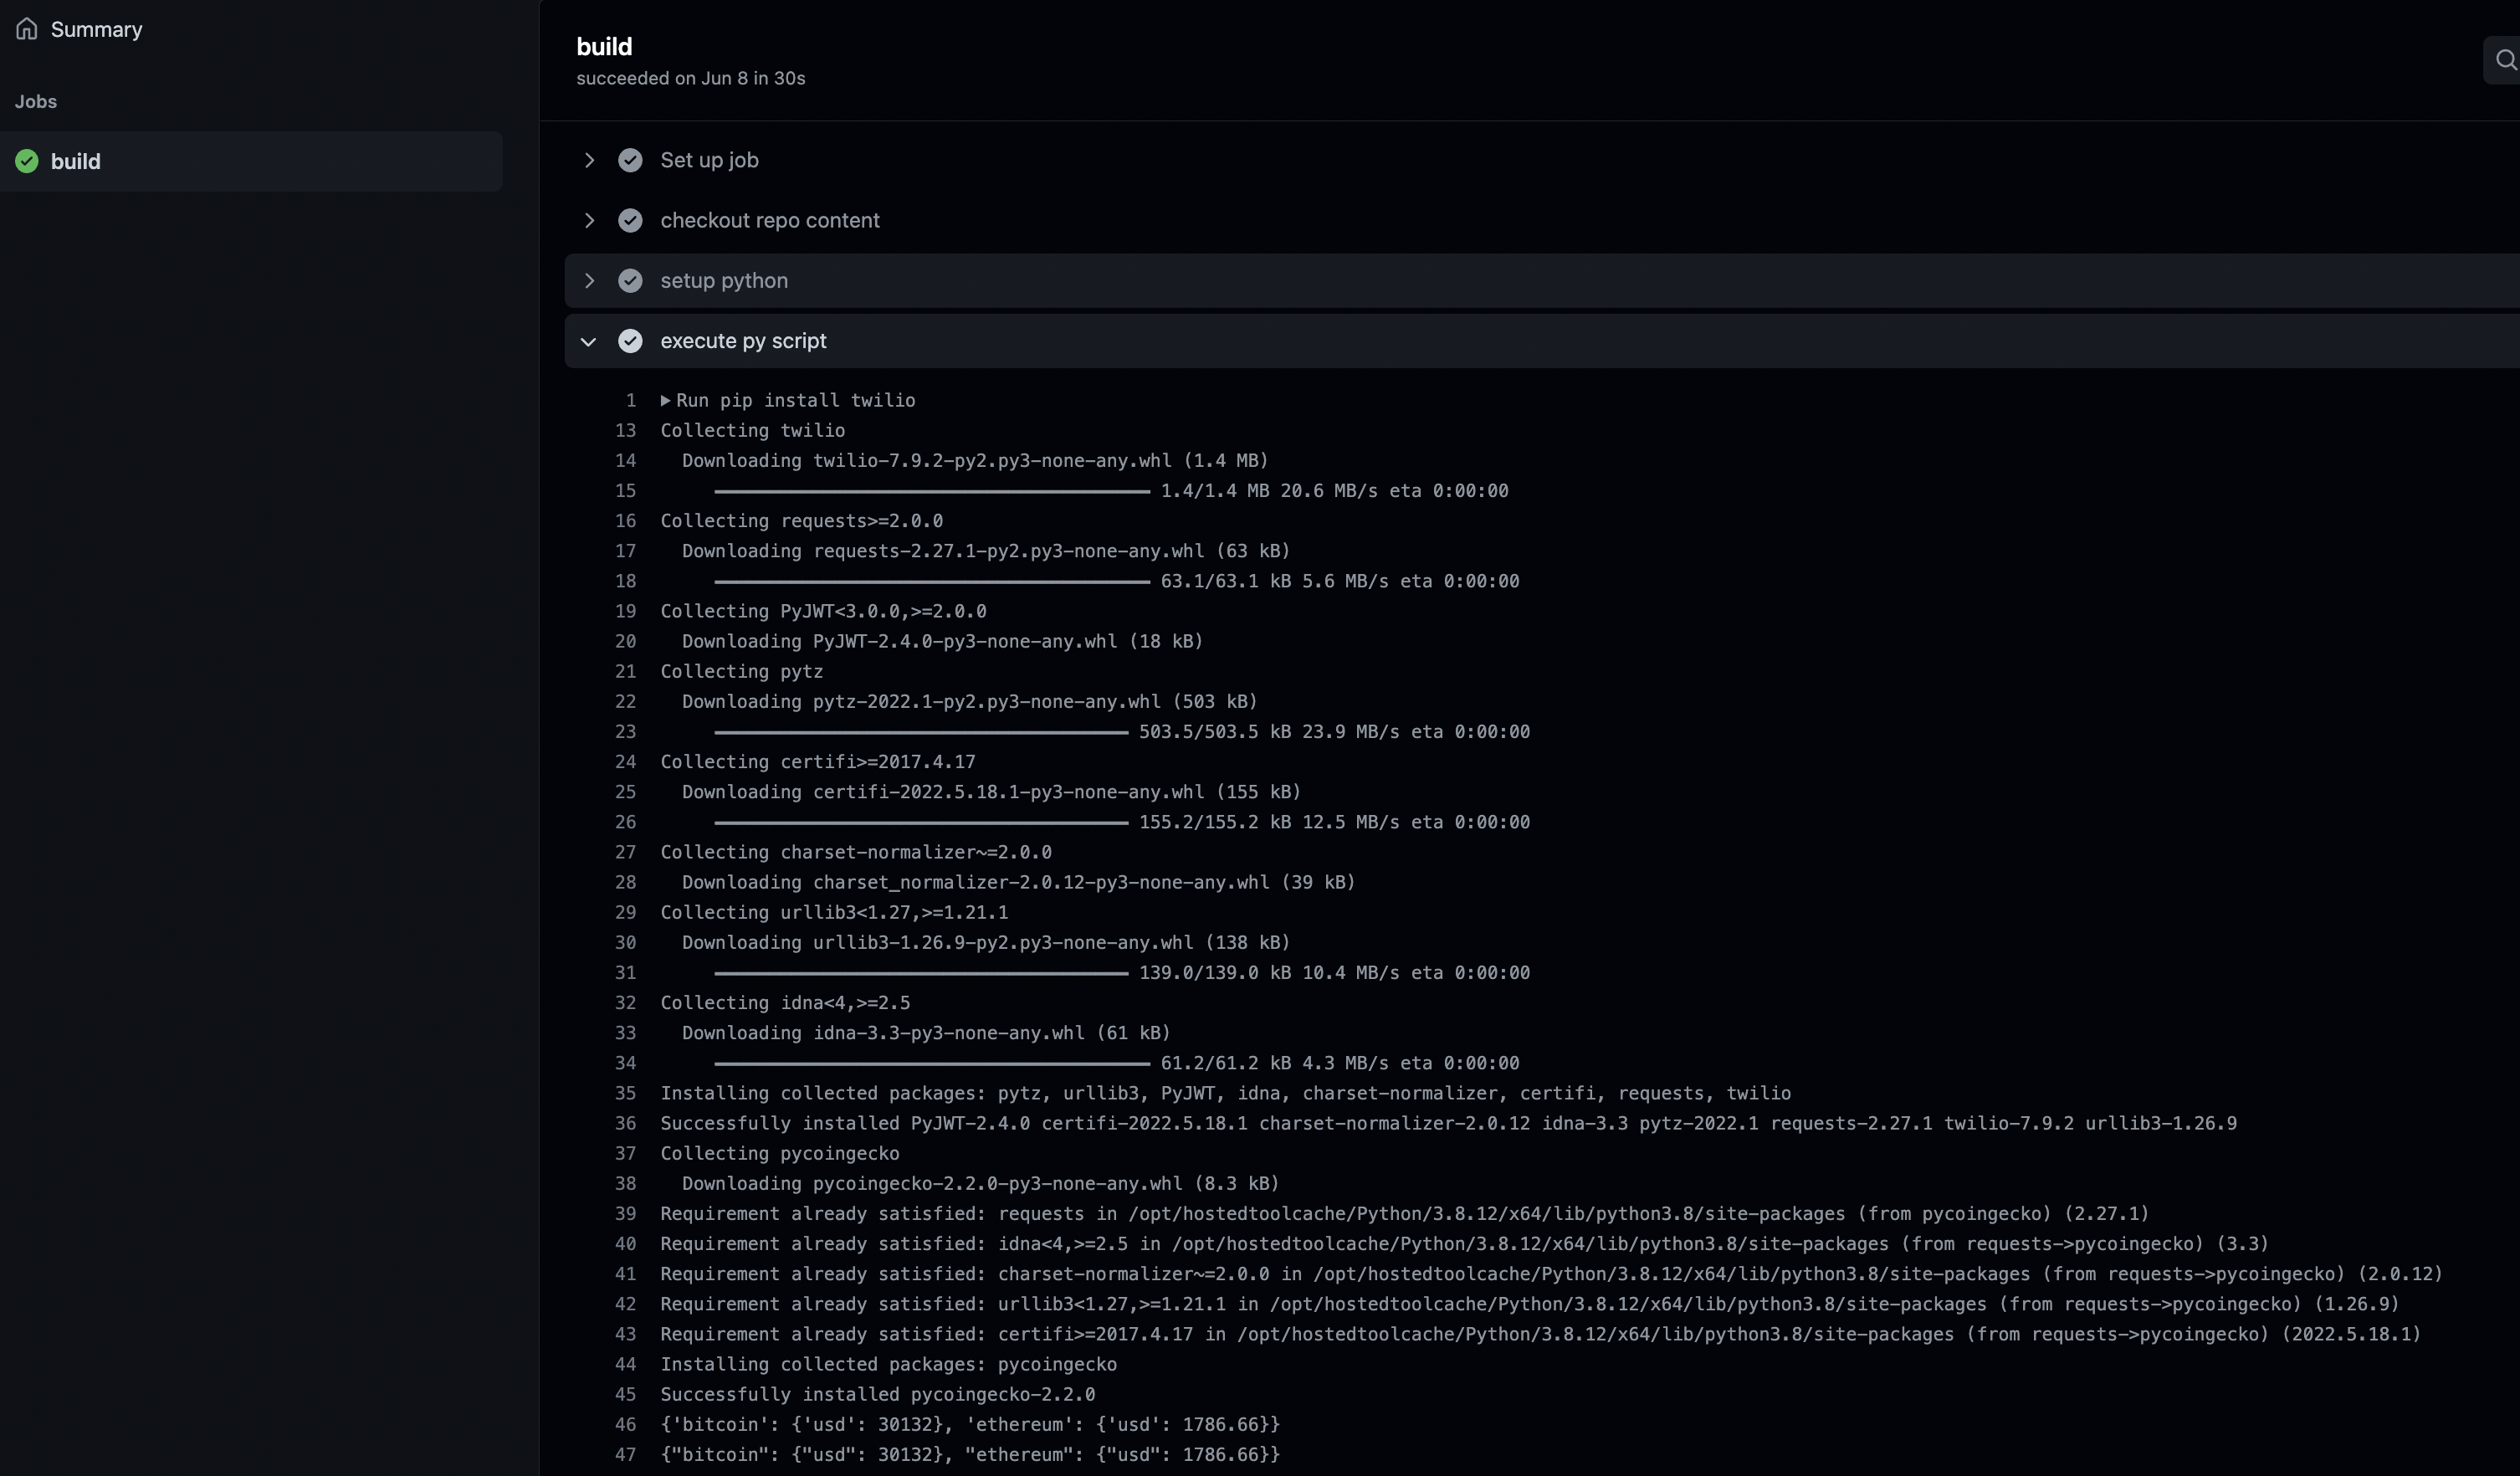
Task: Click the Jobs sidebar heading
Action: 36,101
